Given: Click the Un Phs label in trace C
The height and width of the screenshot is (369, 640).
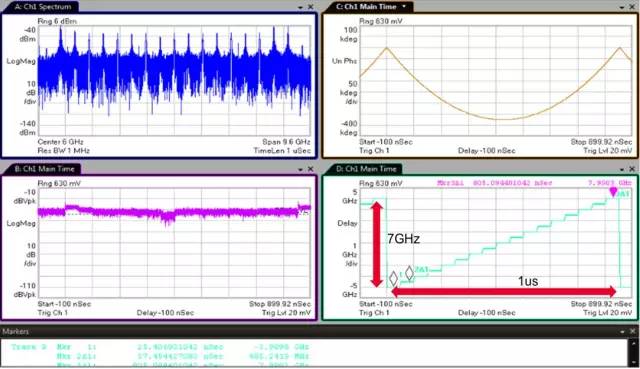Looking at the screenshot, I should (x=344, y=61).
